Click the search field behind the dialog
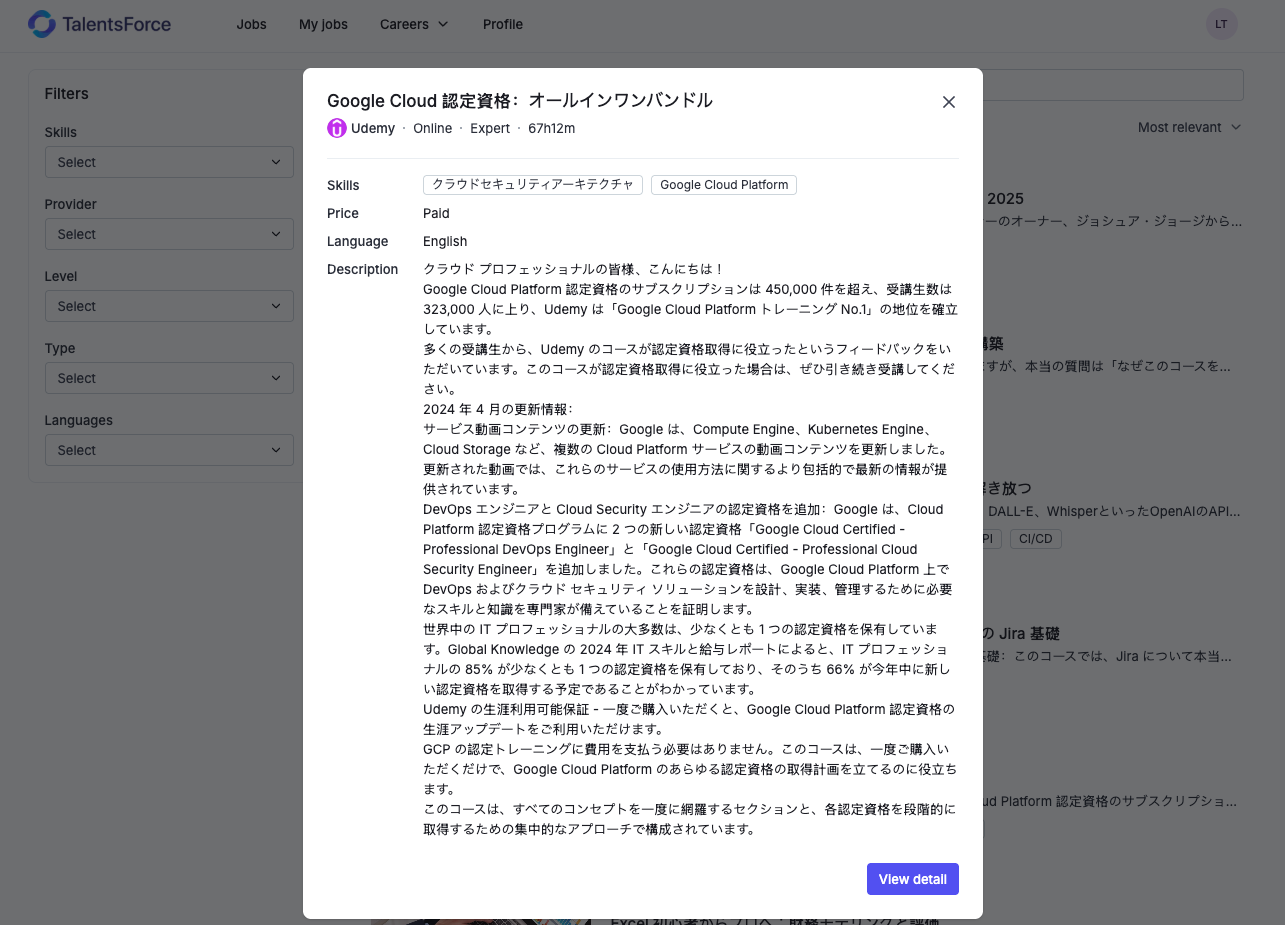This screenshot has height=925, width=1285. pos(1113,85)
